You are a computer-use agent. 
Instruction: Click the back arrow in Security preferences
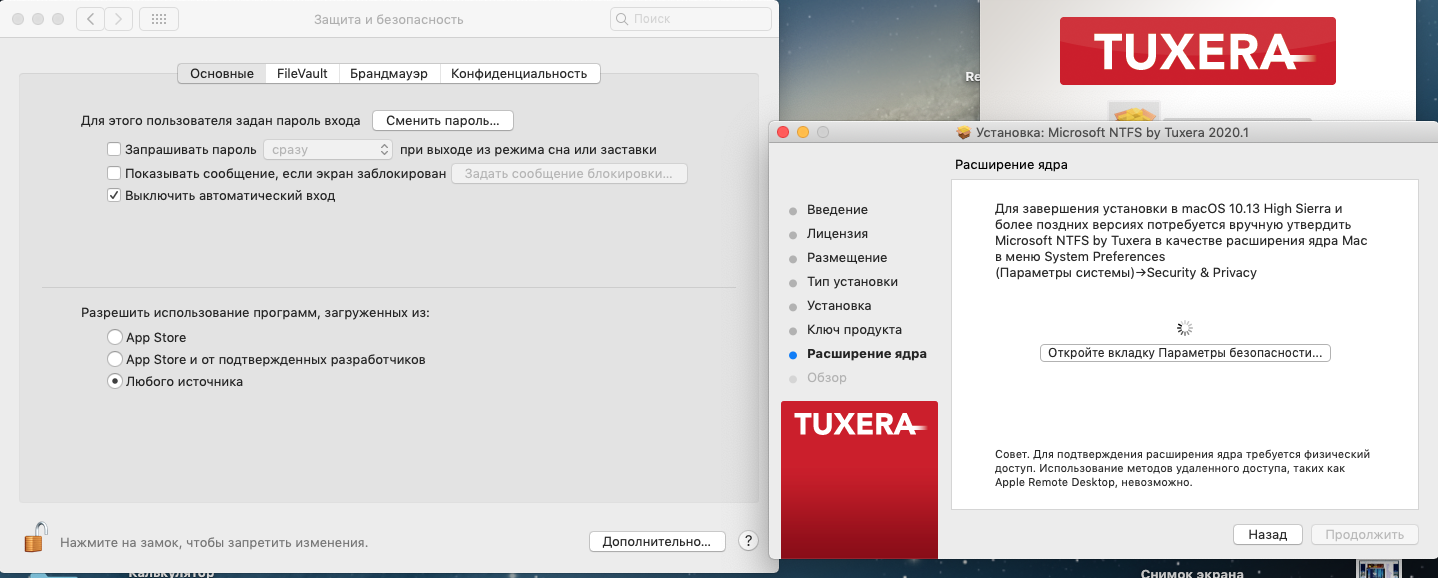90,19
